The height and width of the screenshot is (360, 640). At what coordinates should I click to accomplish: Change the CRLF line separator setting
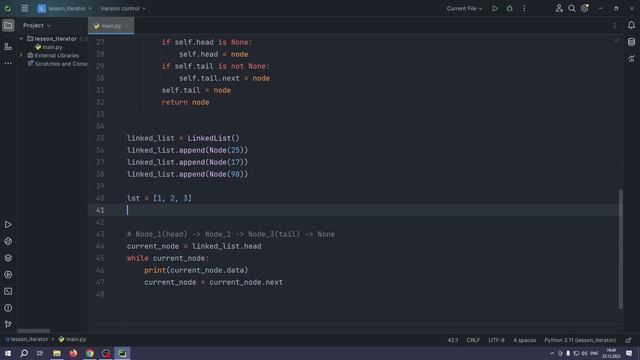473,340
